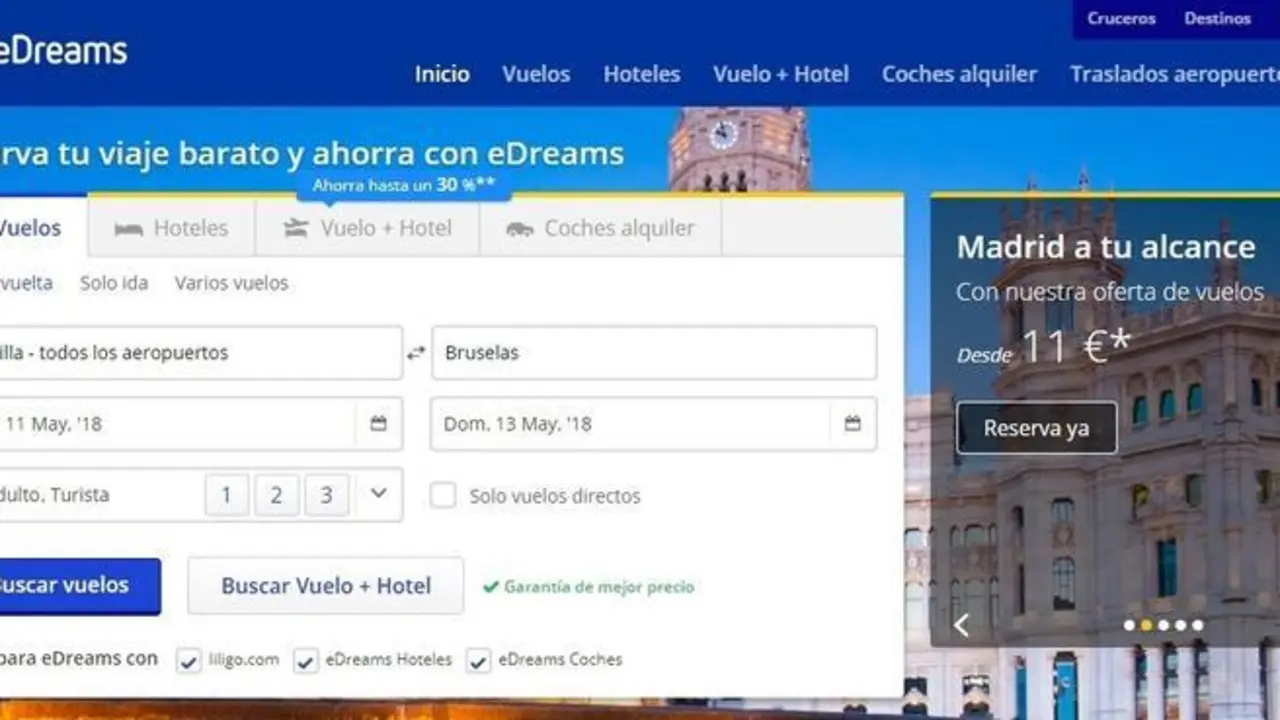
Task: Open Cruceros in the top bar
Action: pos(1121,19)
